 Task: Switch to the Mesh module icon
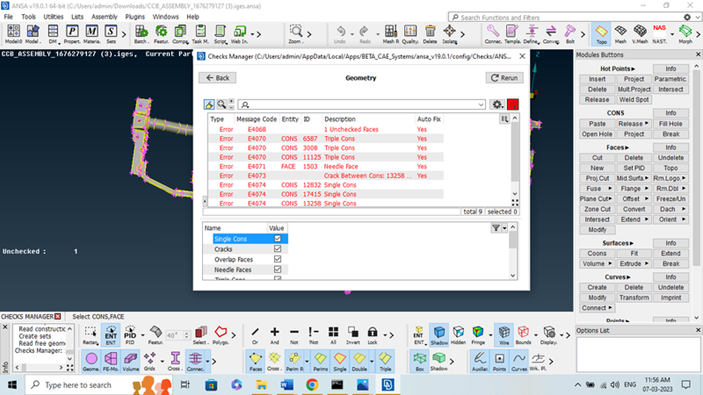621,34
